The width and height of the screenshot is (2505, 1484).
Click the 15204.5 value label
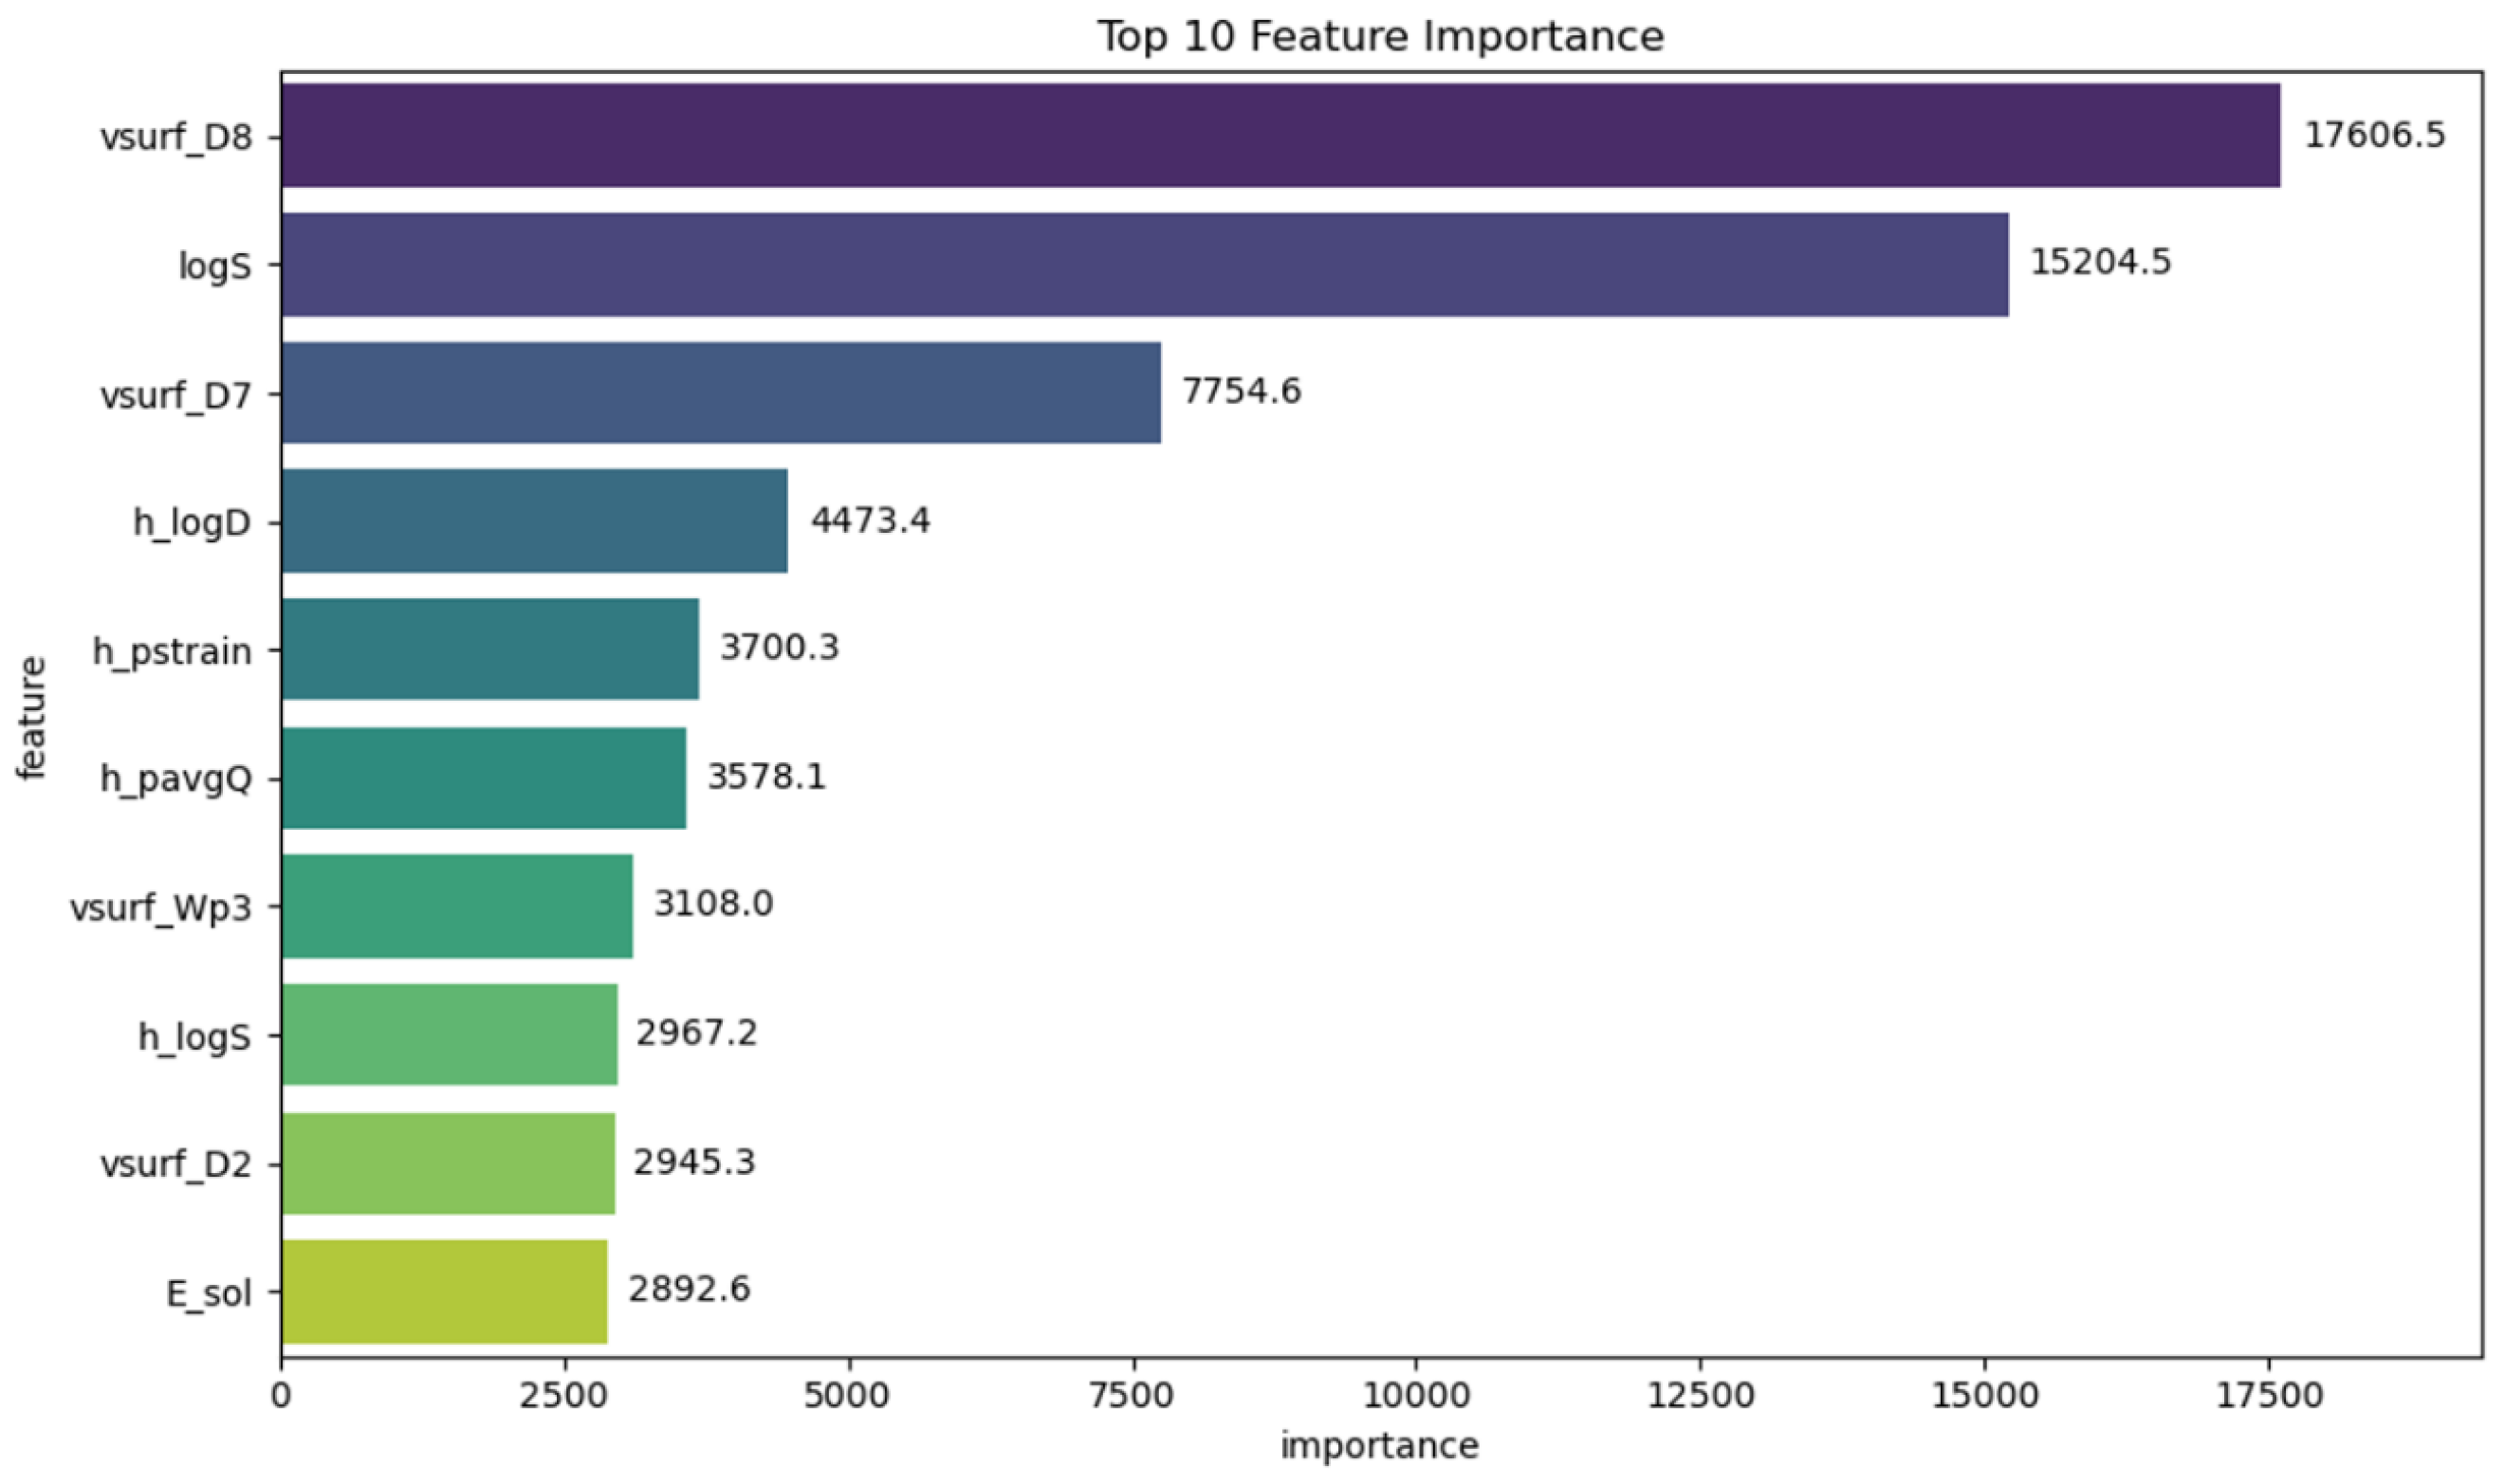click(2100, 263)
